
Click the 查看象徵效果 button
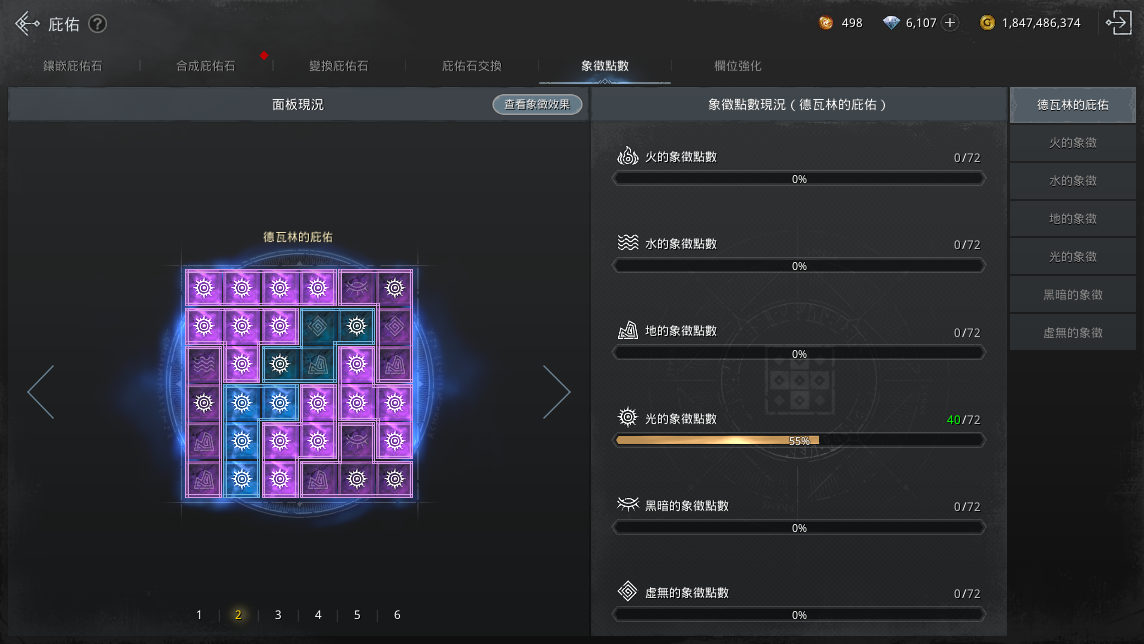pyautogui.click(x=537, y=104)
